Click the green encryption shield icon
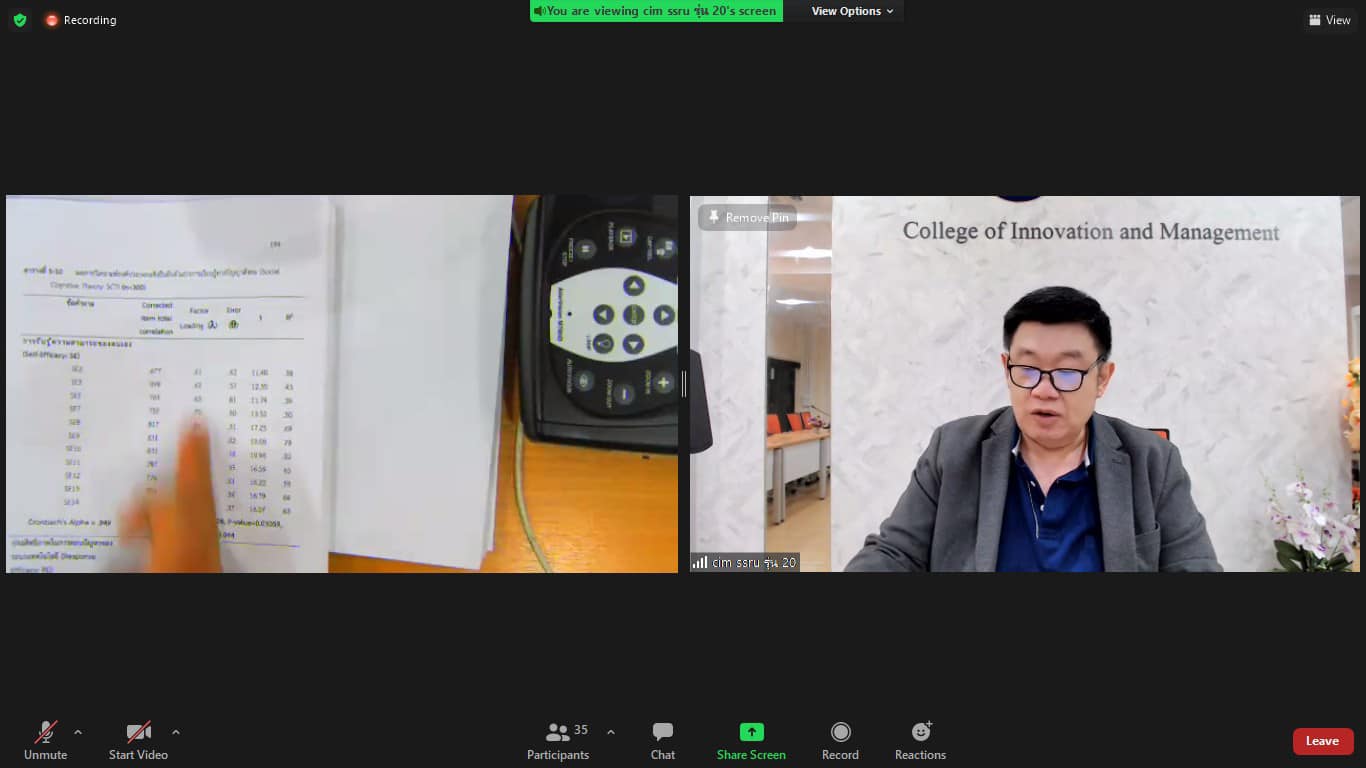1366x768 pixels. tap(20, 20)
